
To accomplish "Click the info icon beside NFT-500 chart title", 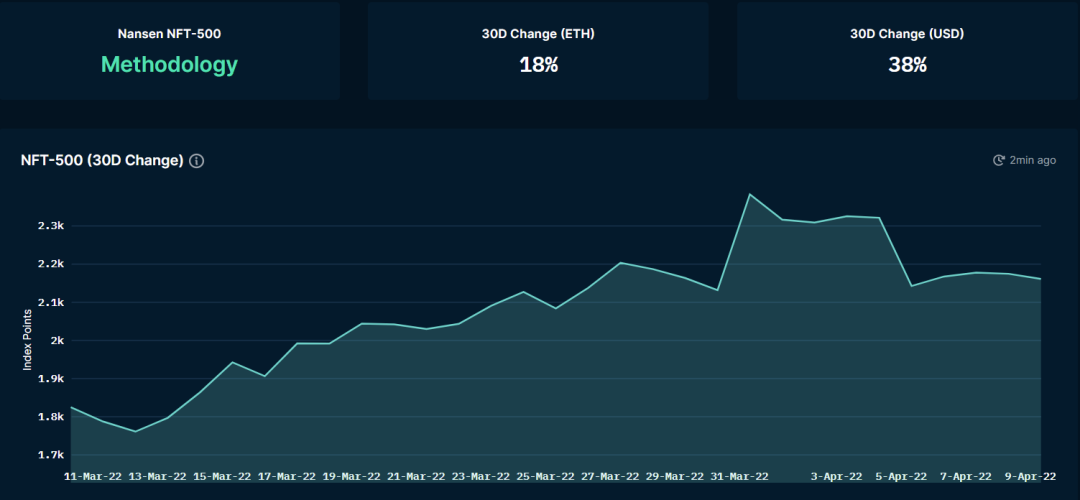I will point(197,161).
